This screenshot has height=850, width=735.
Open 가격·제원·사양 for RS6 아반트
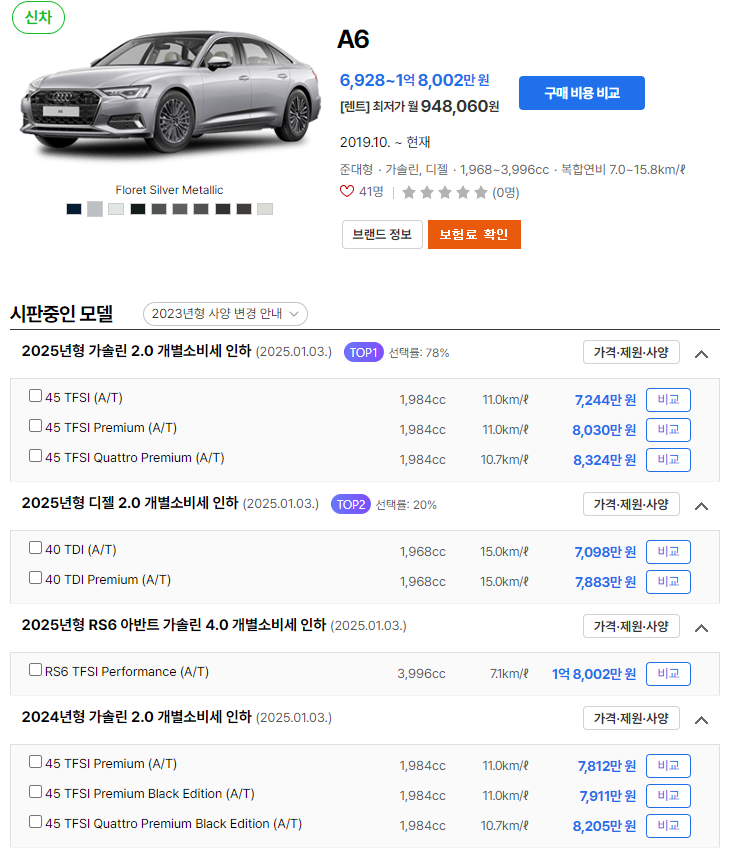[x=631, y=626]
